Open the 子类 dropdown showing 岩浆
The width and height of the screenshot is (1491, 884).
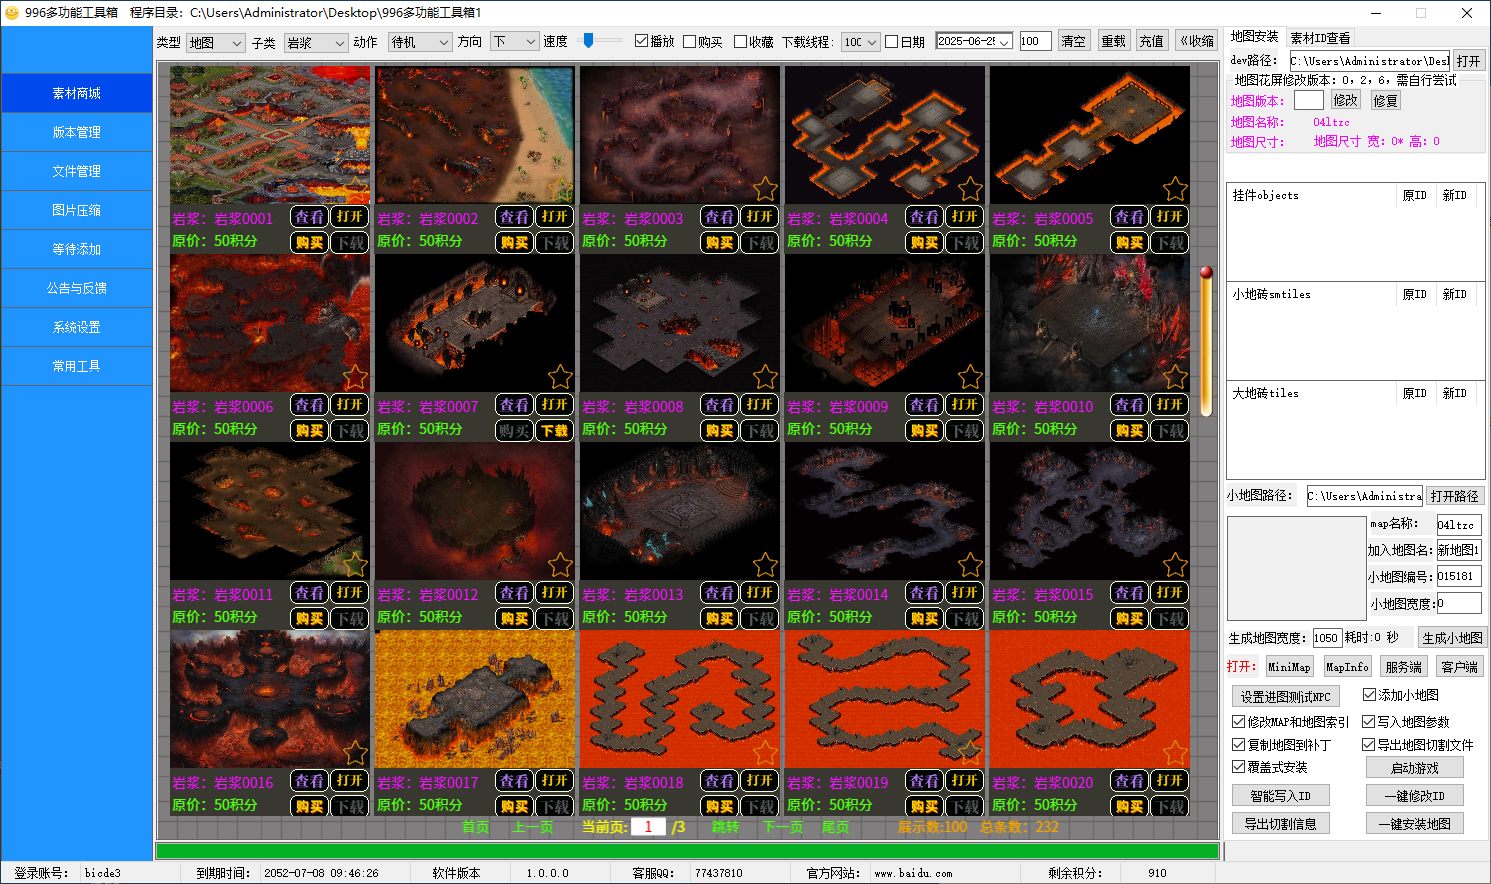point(315,43)
